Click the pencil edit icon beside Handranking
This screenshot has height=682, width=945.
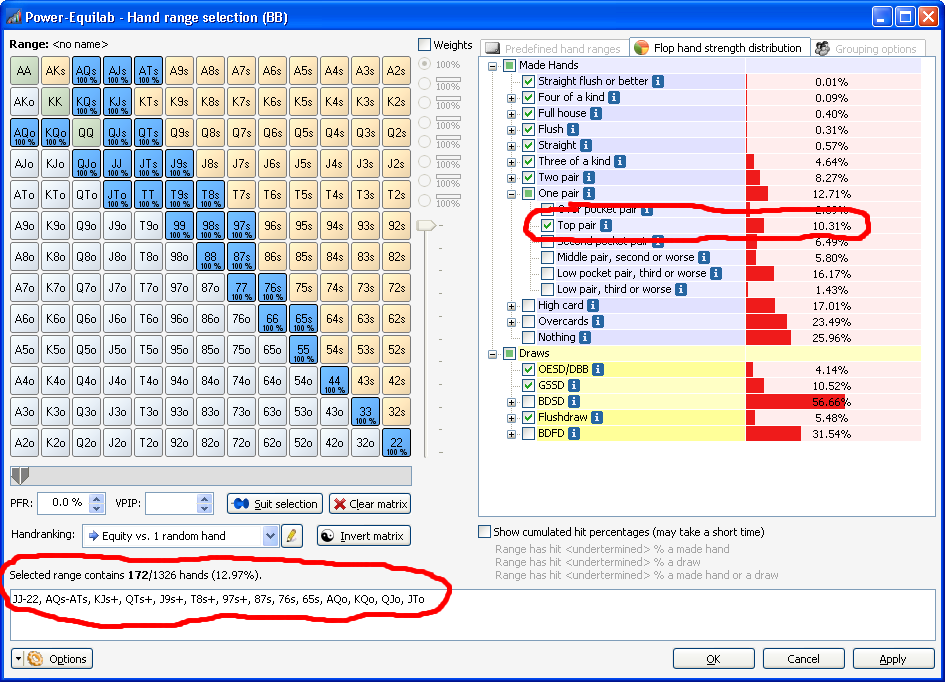point(292,536)
